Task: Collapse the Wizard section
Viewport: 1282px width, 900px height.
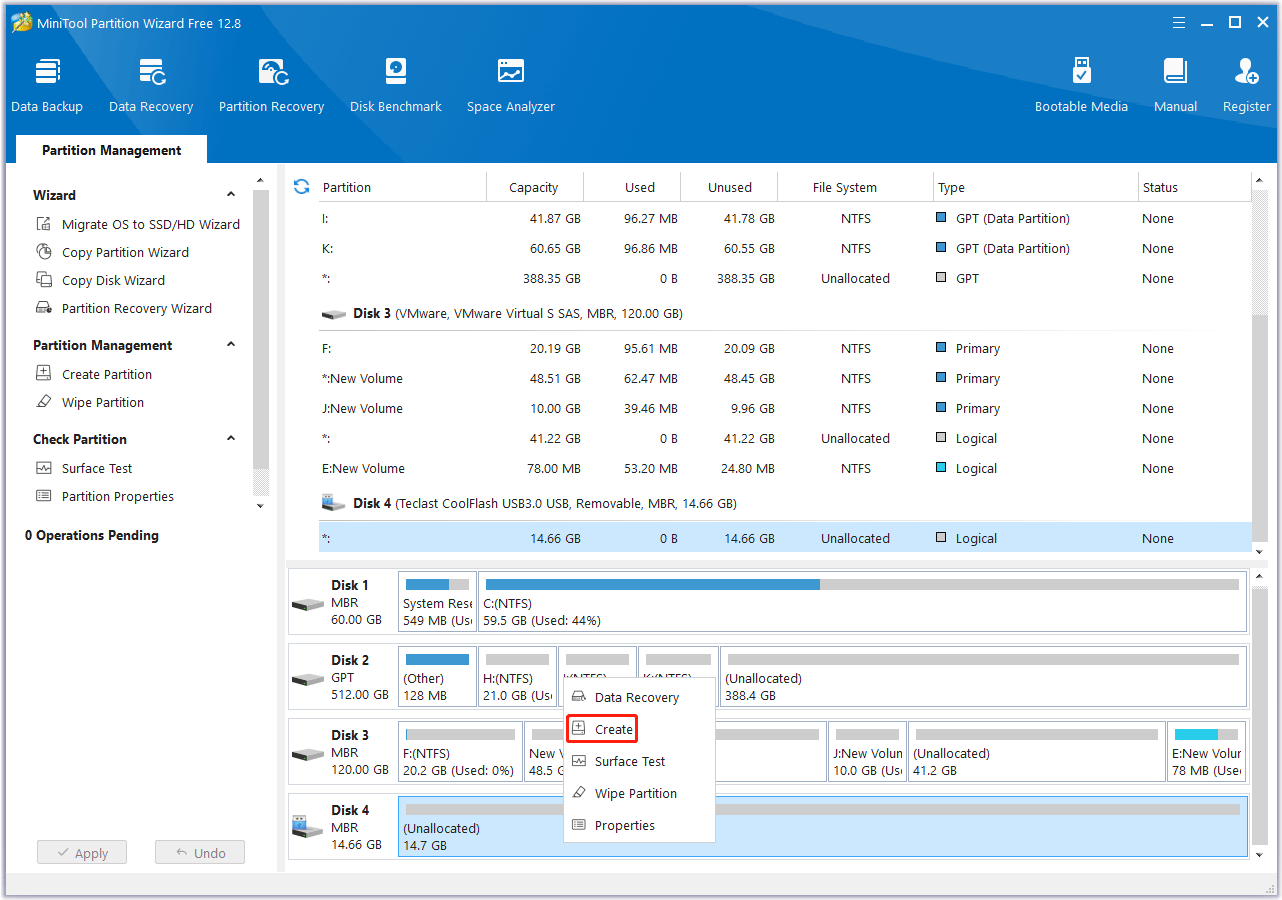Action: [x=231, y=195]
